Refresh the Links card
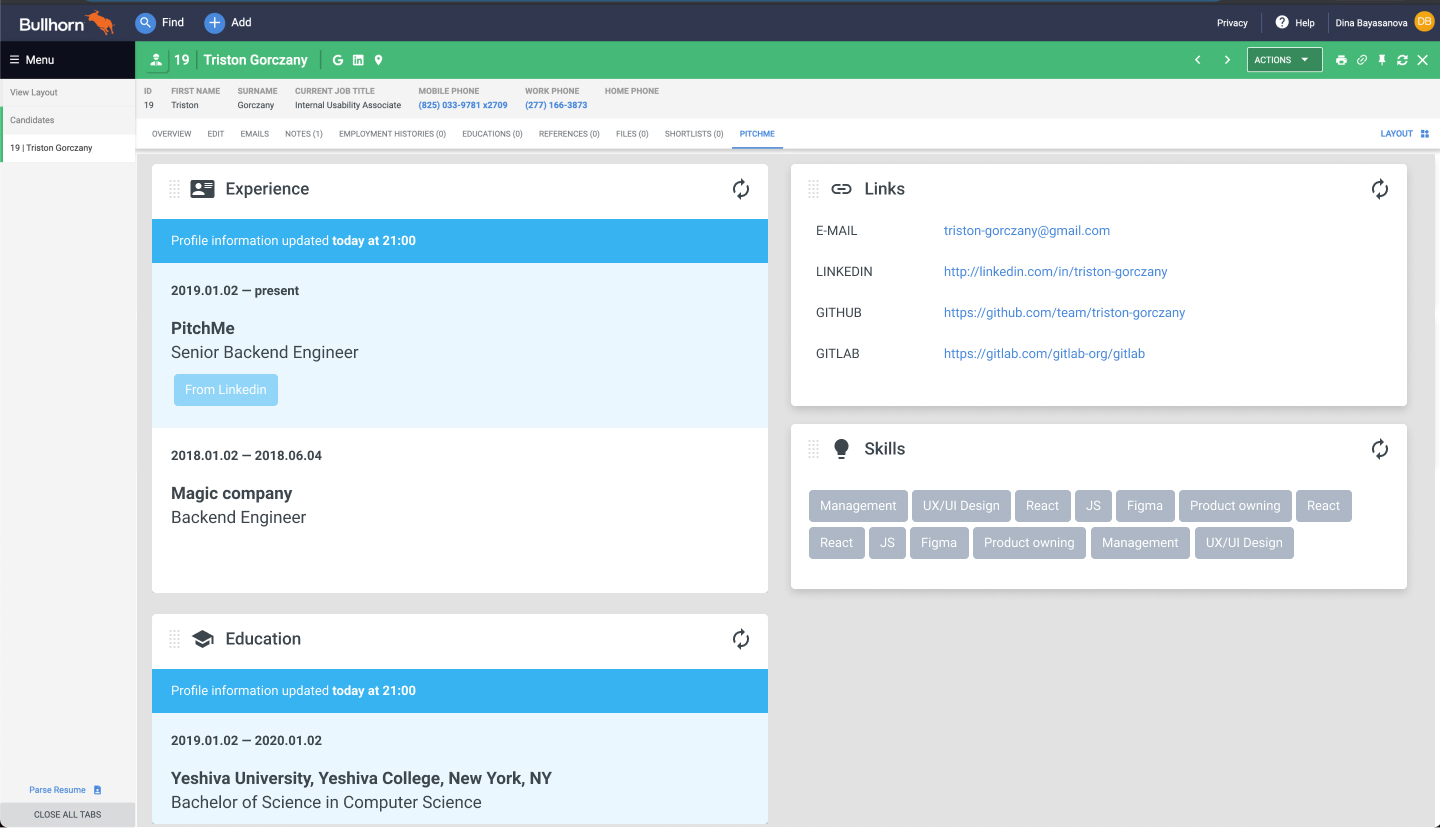 tap(1380, 189)
